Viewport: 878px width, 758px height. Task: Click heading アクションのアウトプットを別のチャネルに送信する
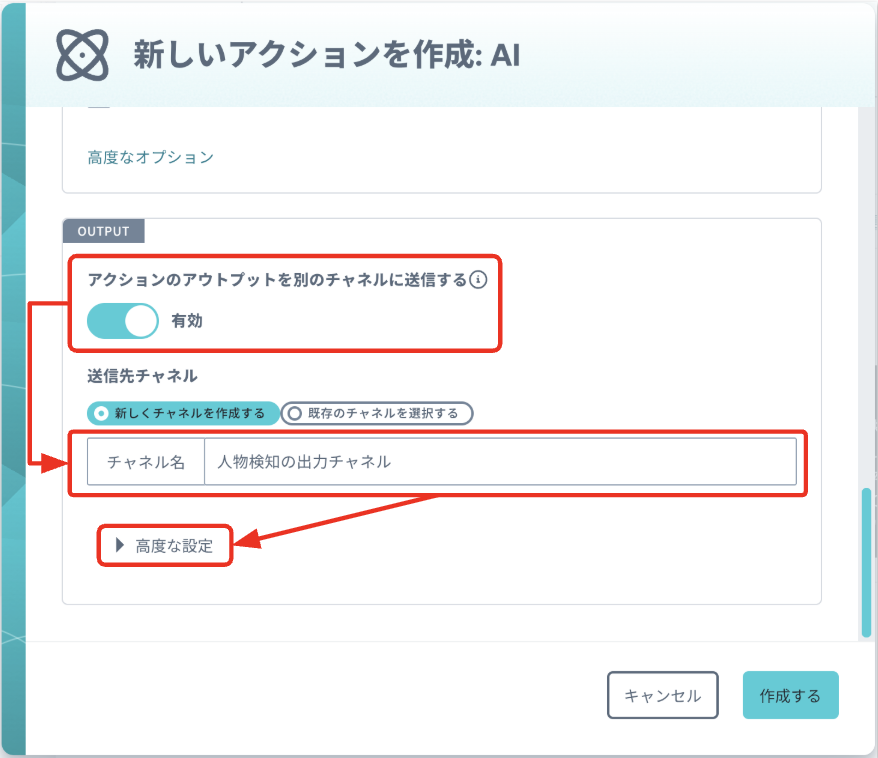click(x=277, y=279)
